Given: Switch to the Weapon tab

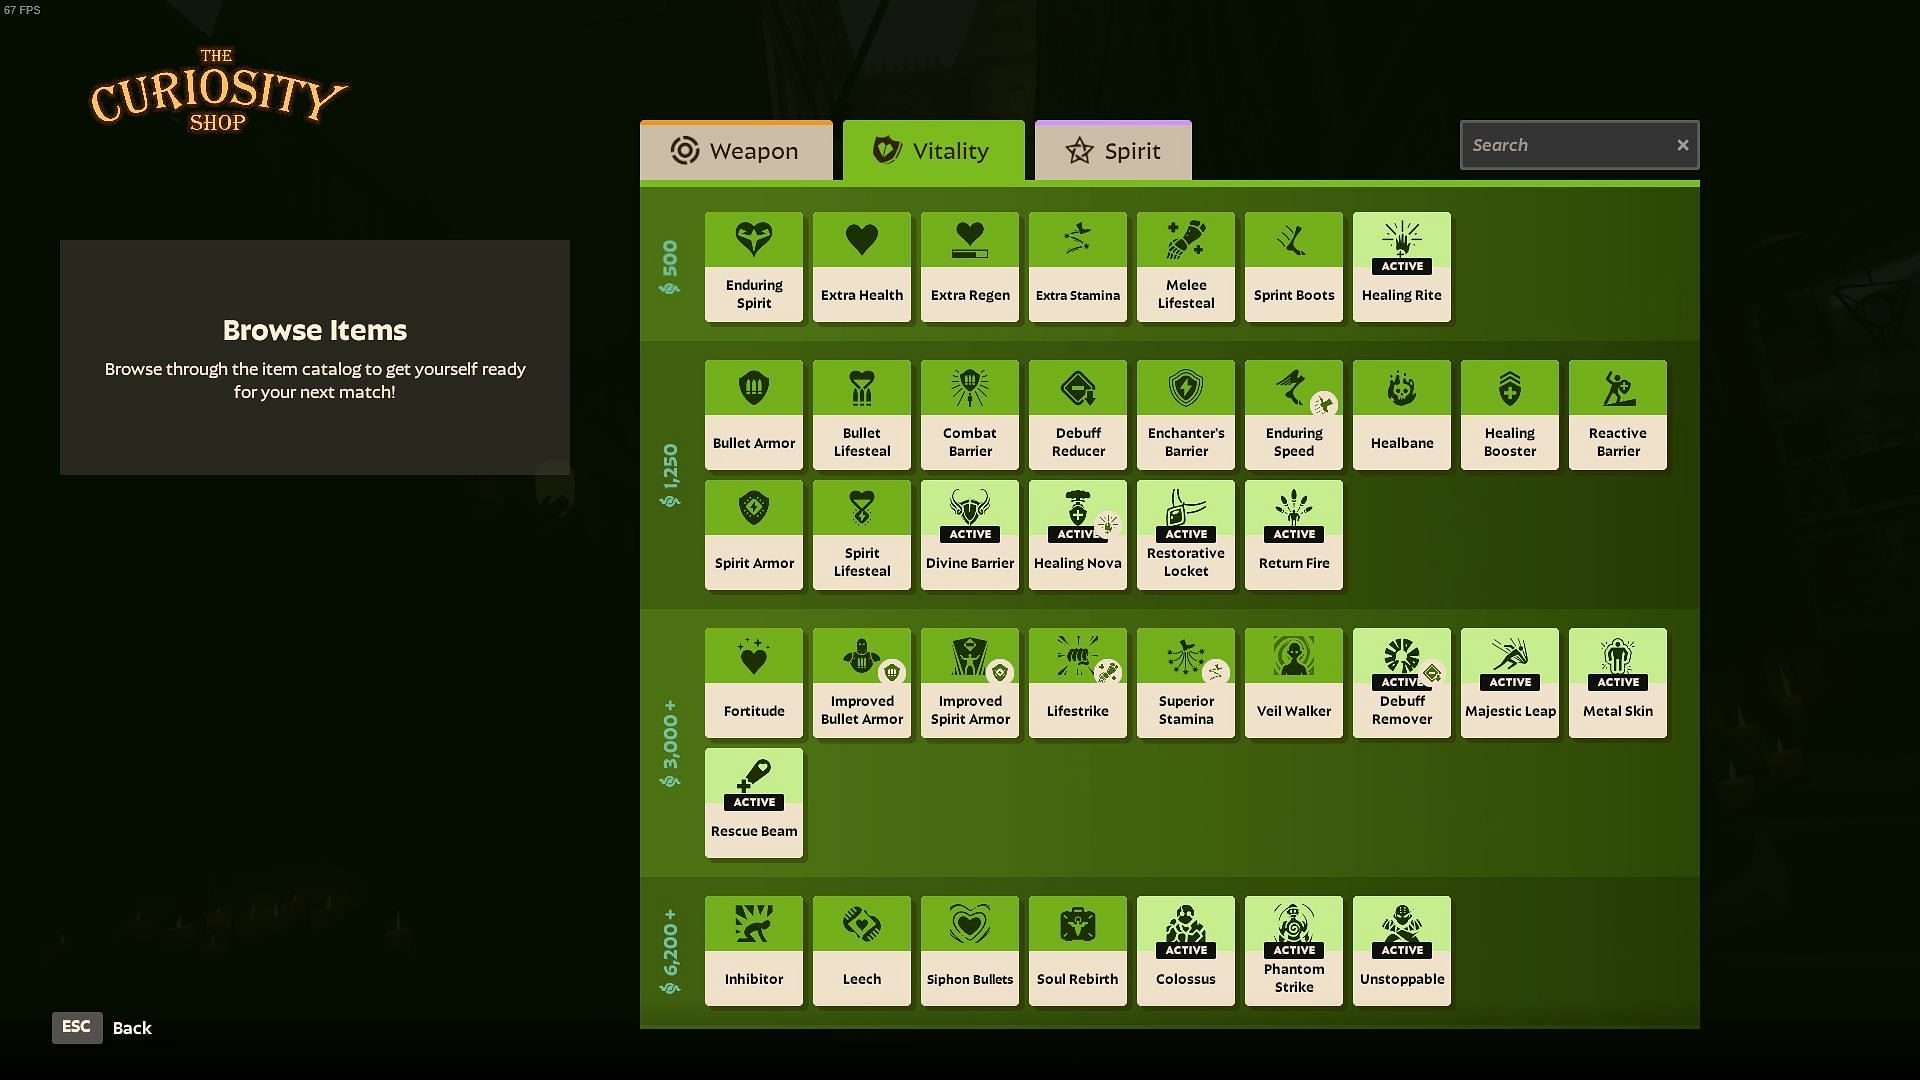Looking at the screenshot, I should coord(736,149).
